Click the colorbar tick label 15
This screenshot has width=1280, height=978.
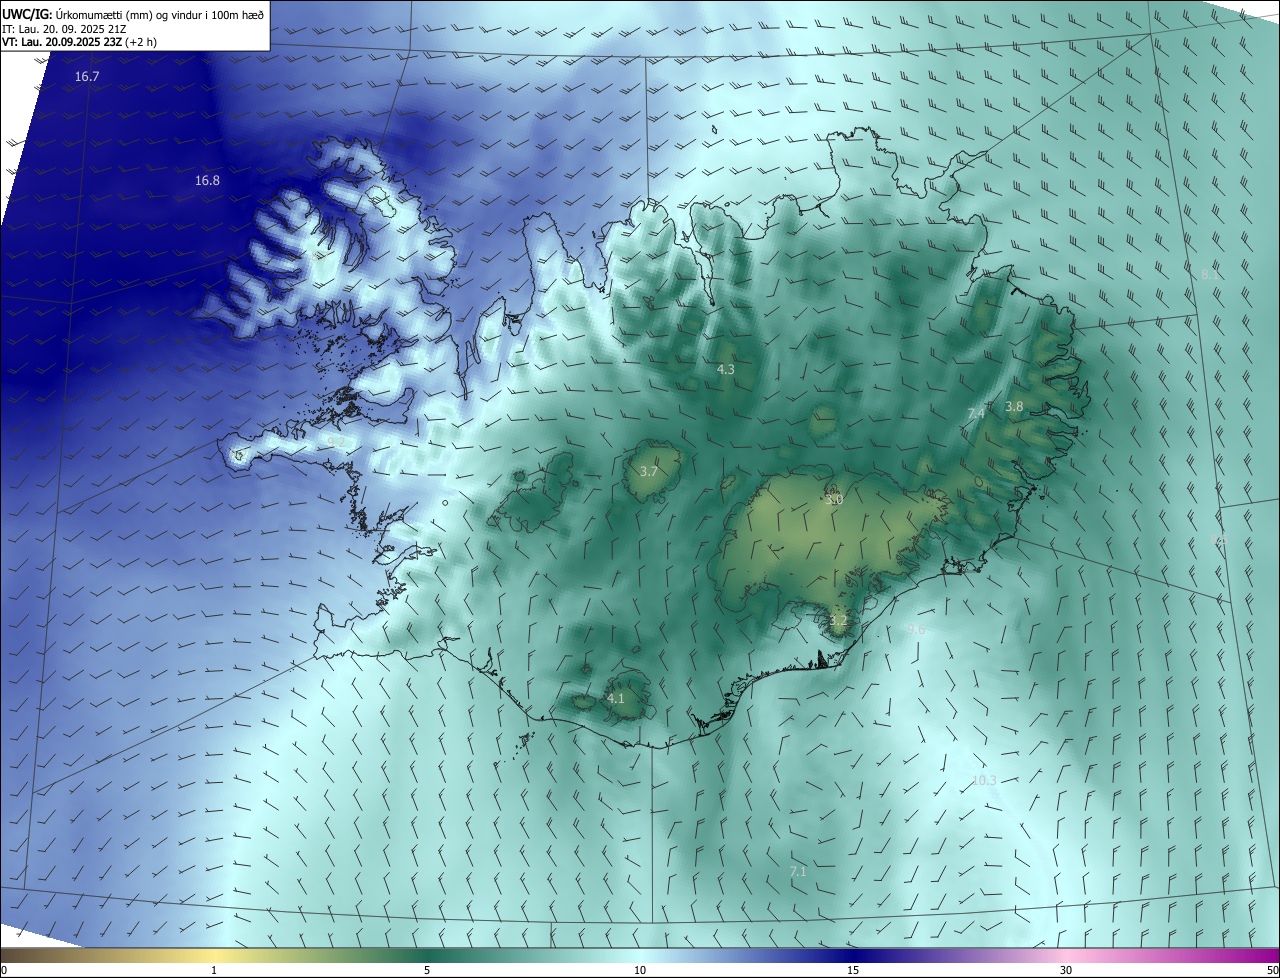[x=853, y=970]
